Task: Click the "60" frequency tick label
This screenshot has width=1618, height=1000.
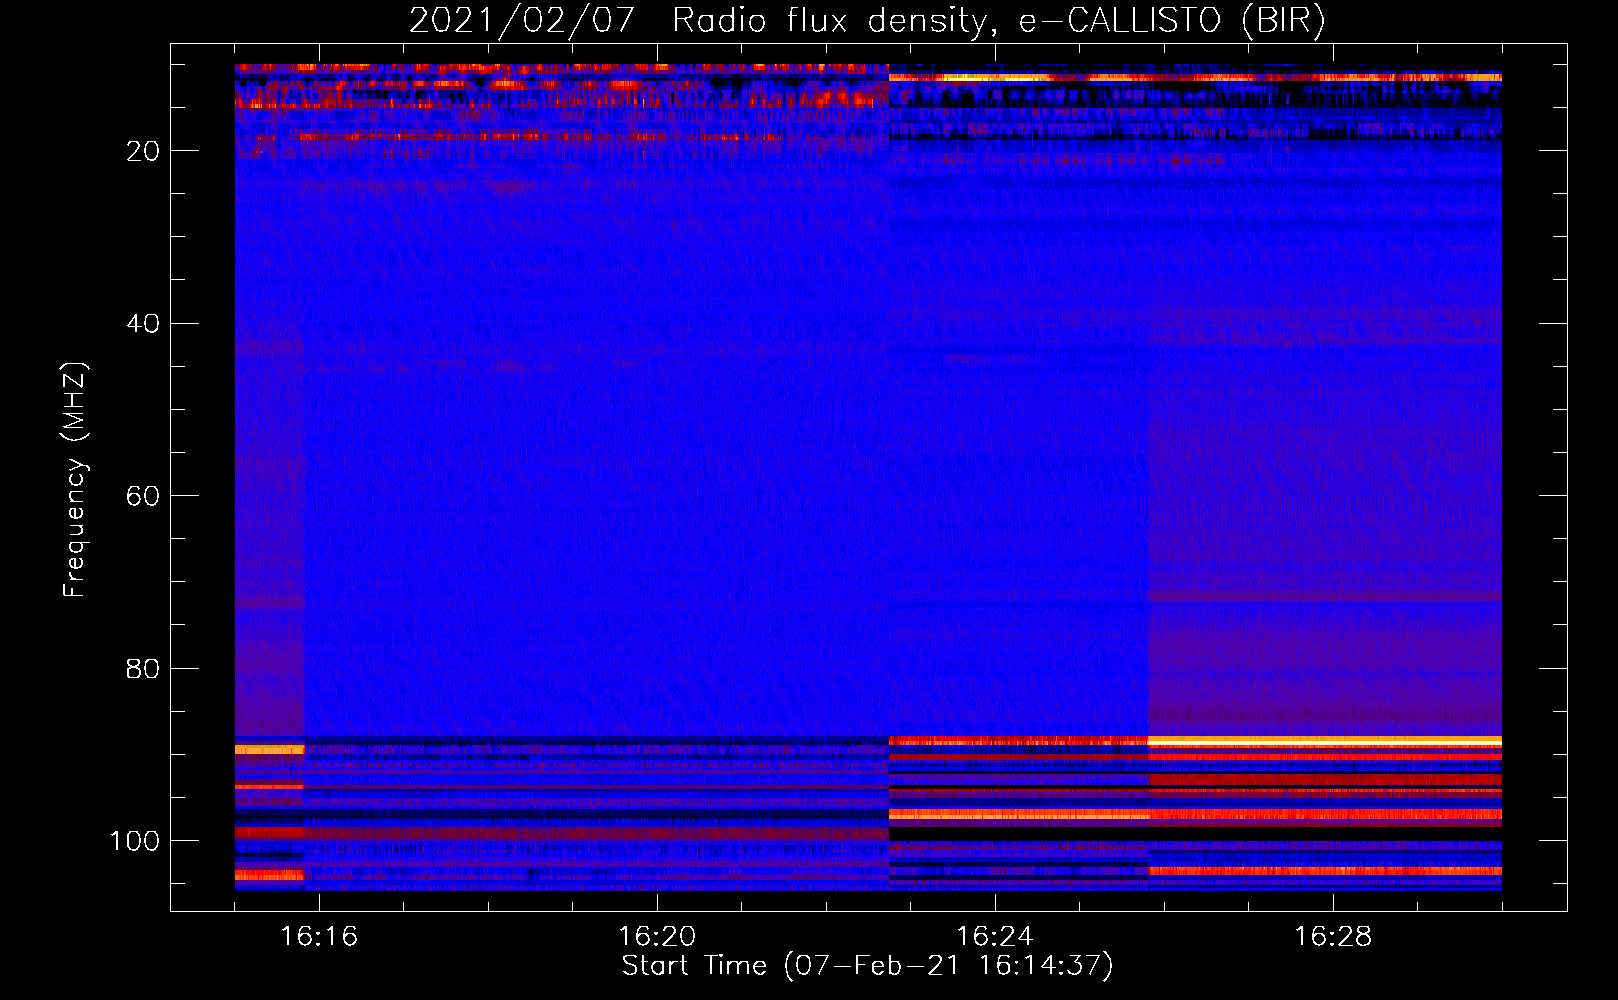Action: pyautogui.click(x=144, y=497)
